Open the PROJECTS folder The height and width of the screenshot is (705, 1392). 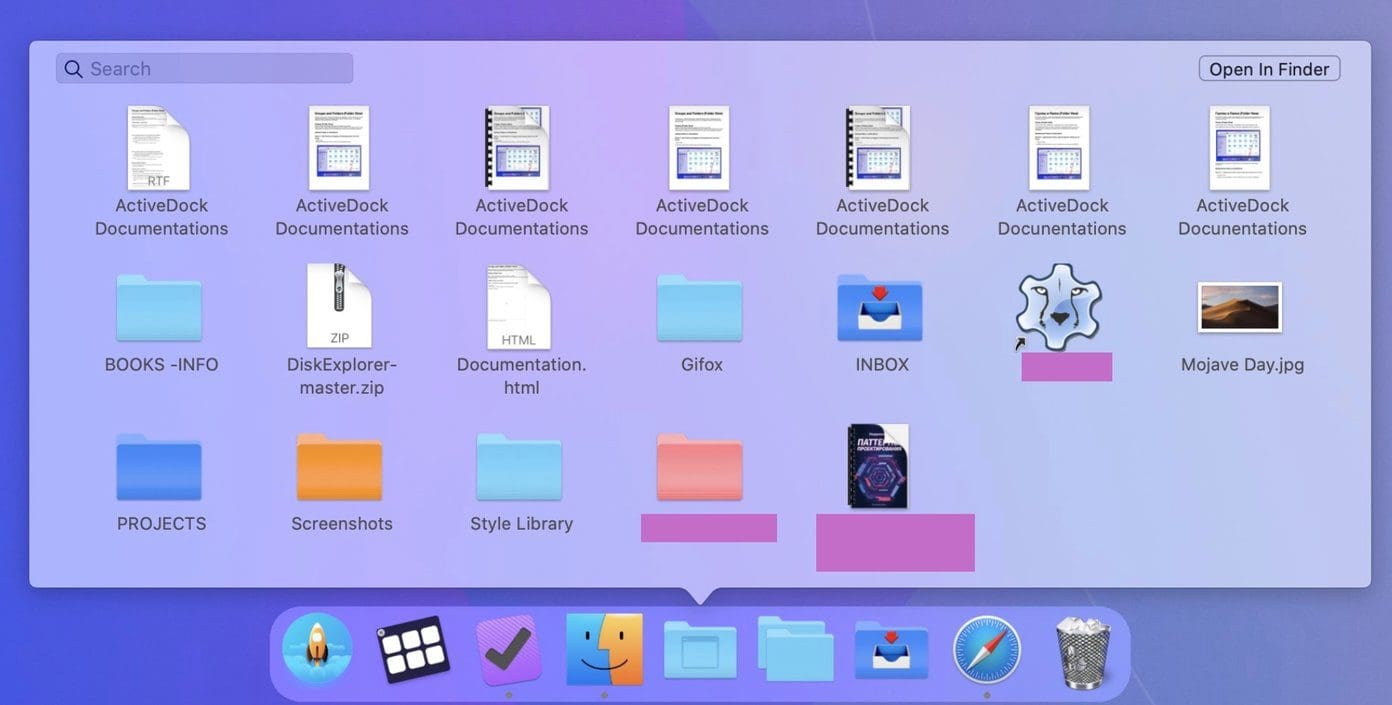159,466
